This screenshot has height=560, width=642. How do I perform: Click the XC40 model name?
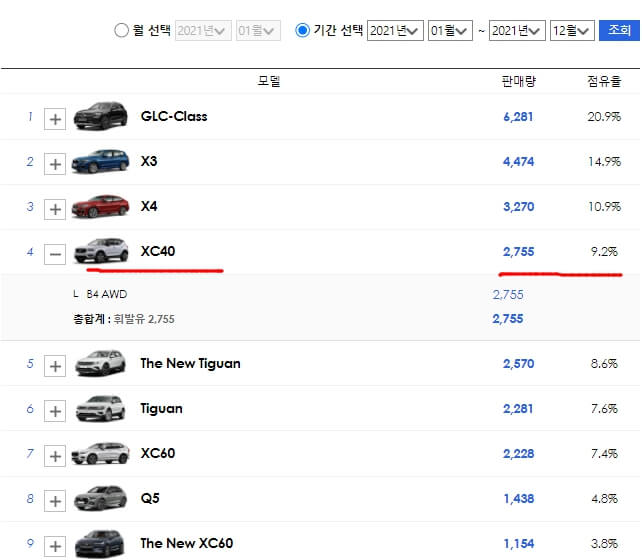point(158,251)
